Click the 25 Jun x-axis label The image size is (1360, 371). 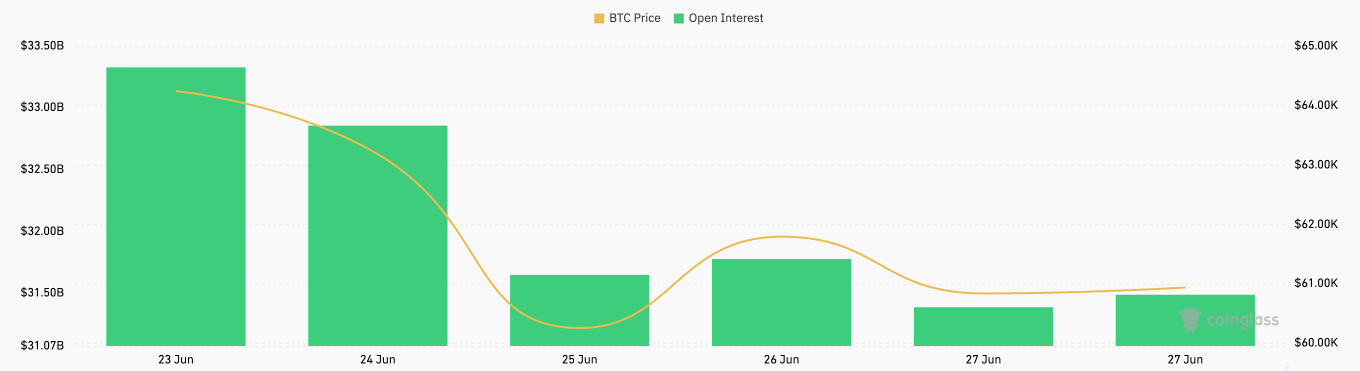(580, 359)
